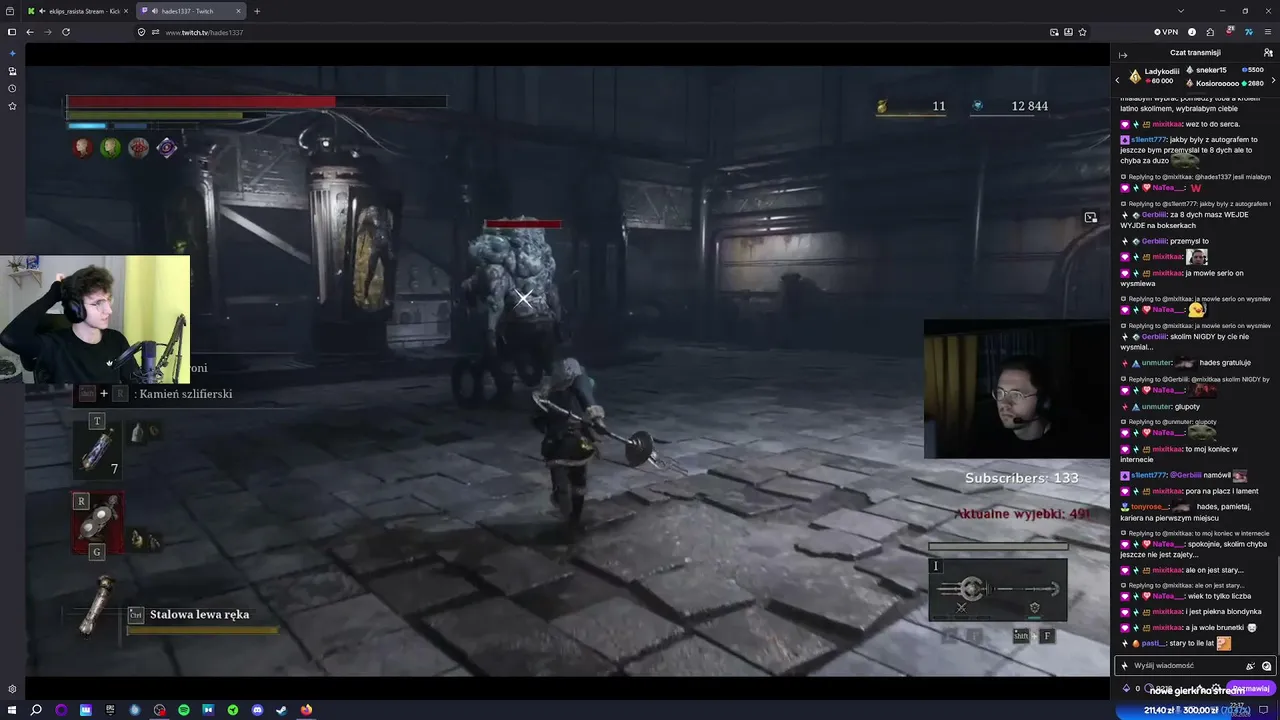The image size is (1280, 720).
Task: Open the music player toolbar icon
Action: click(1192, 32)
